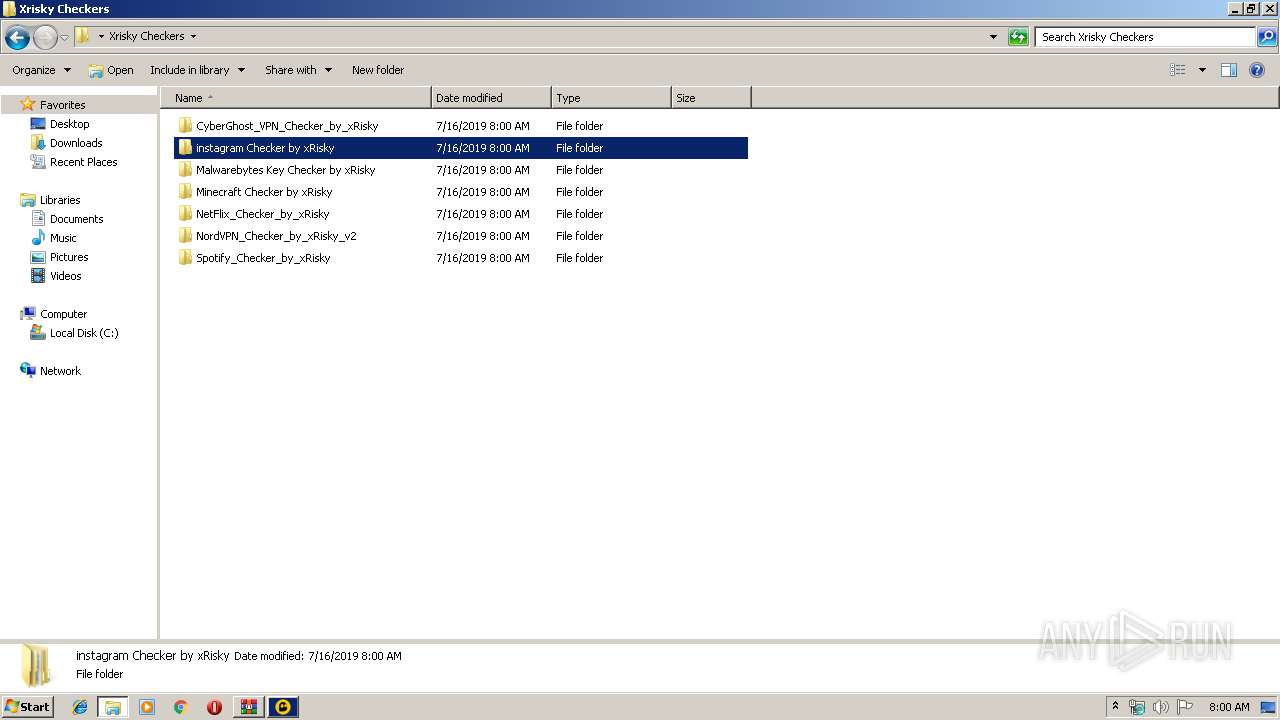Image resolution: width=1280 pixels, height=720 pixels.
Task: Click the CyberGhost folder icon
Action: pyautogui.click(x=185, y=126)
